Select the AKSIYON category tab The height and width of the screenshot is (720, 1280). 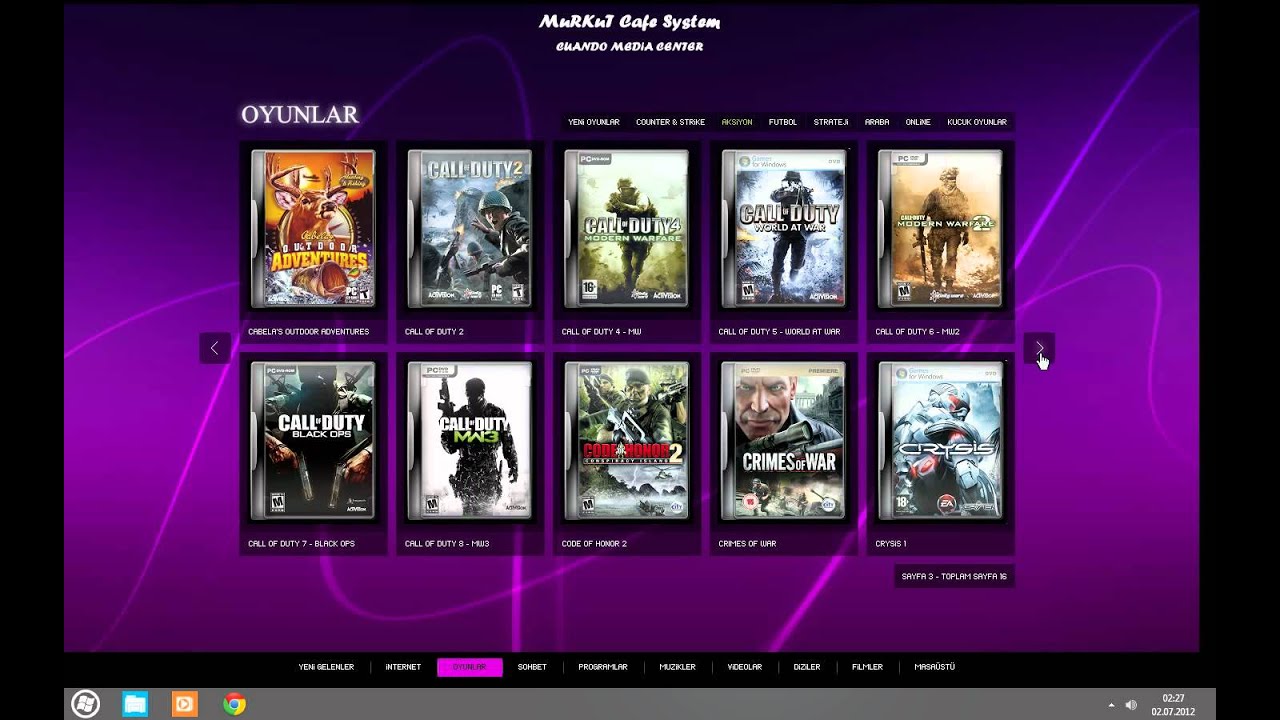tap(737, 122)
